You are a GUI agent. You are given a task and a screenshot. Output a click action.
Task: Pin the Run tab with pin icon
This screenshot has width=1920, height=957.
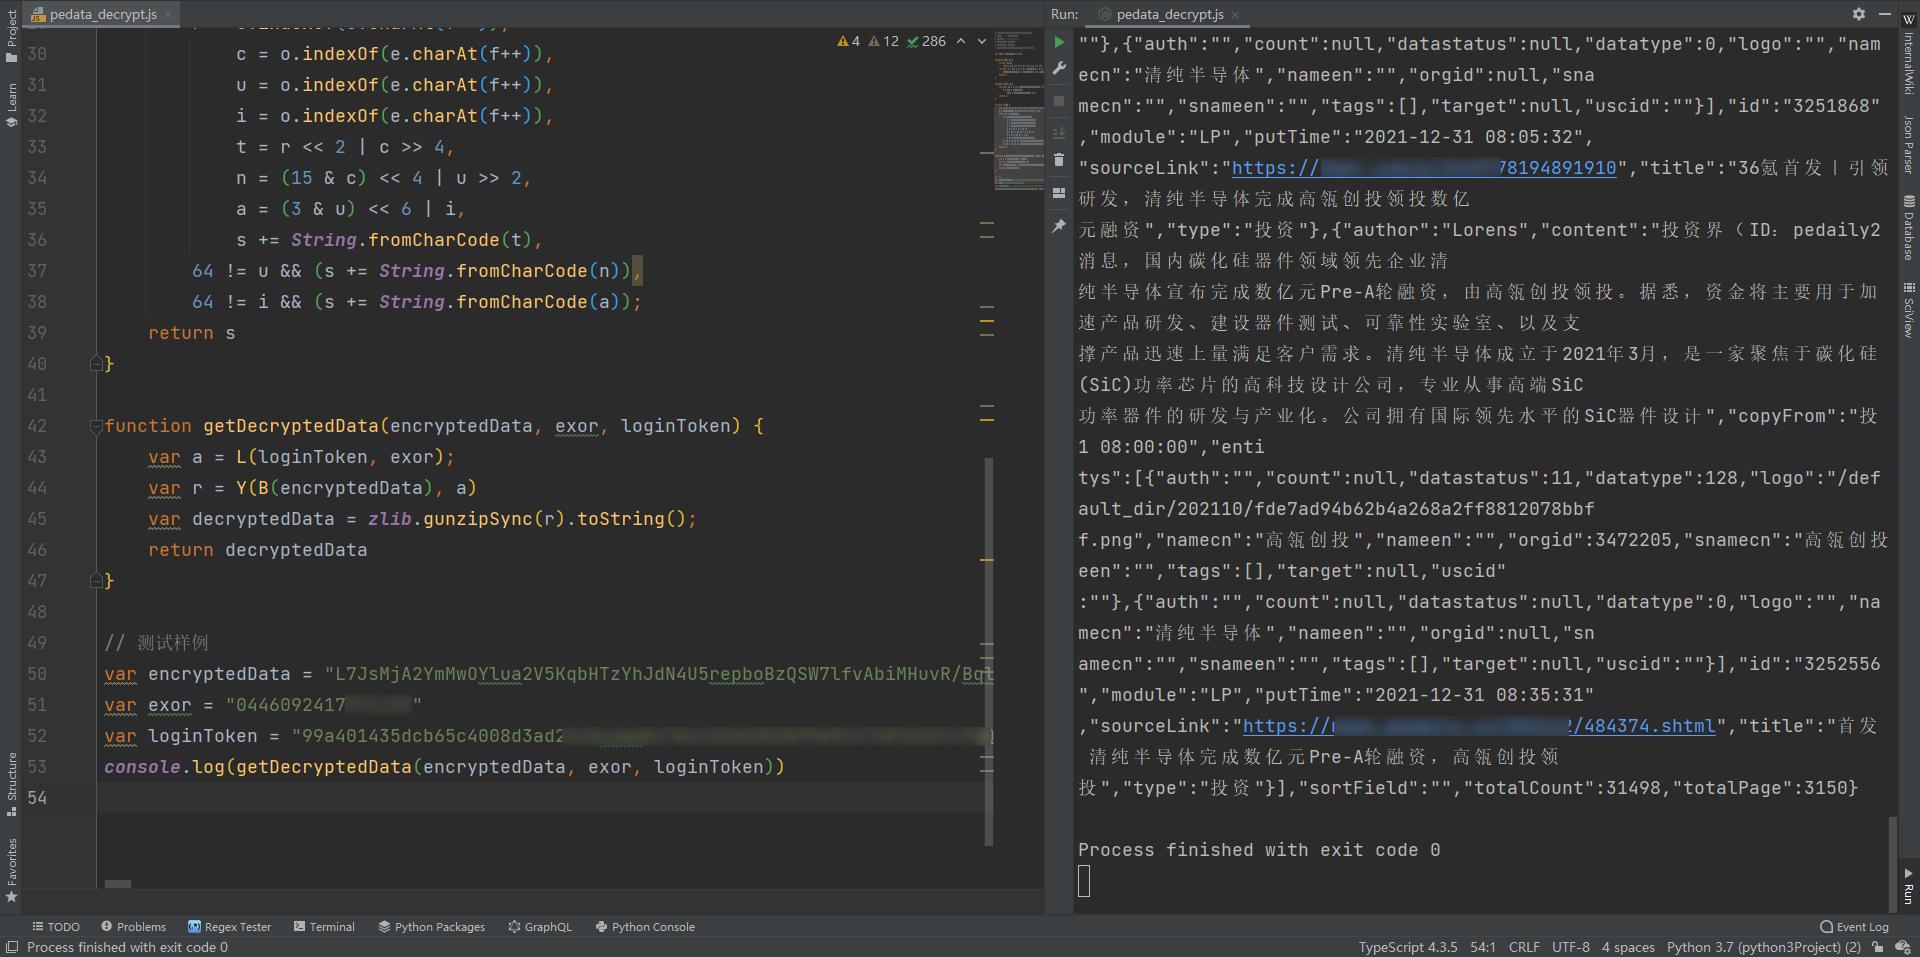pos(1059,227)
